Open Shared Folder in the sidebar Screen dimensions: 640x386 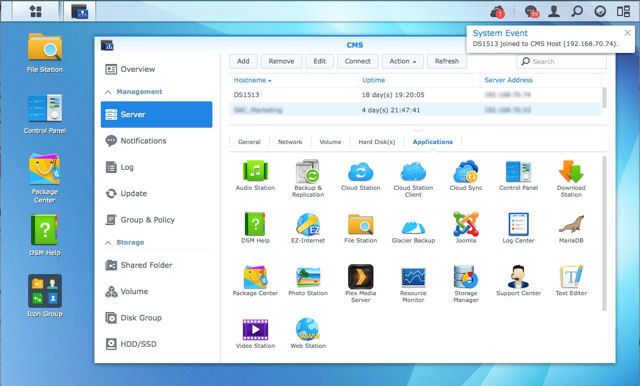pos(156,265)
